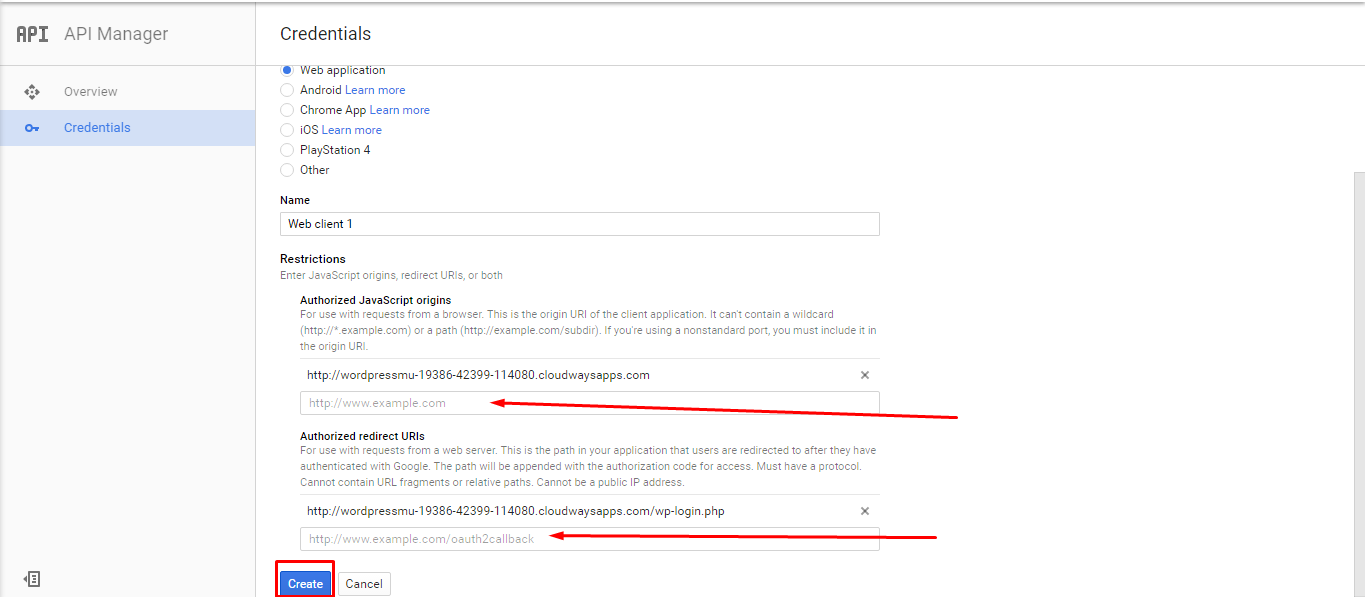This screenshot has height=597, width=1365.
Task: Open the Credentials menu item
Action: coord(128,128)
